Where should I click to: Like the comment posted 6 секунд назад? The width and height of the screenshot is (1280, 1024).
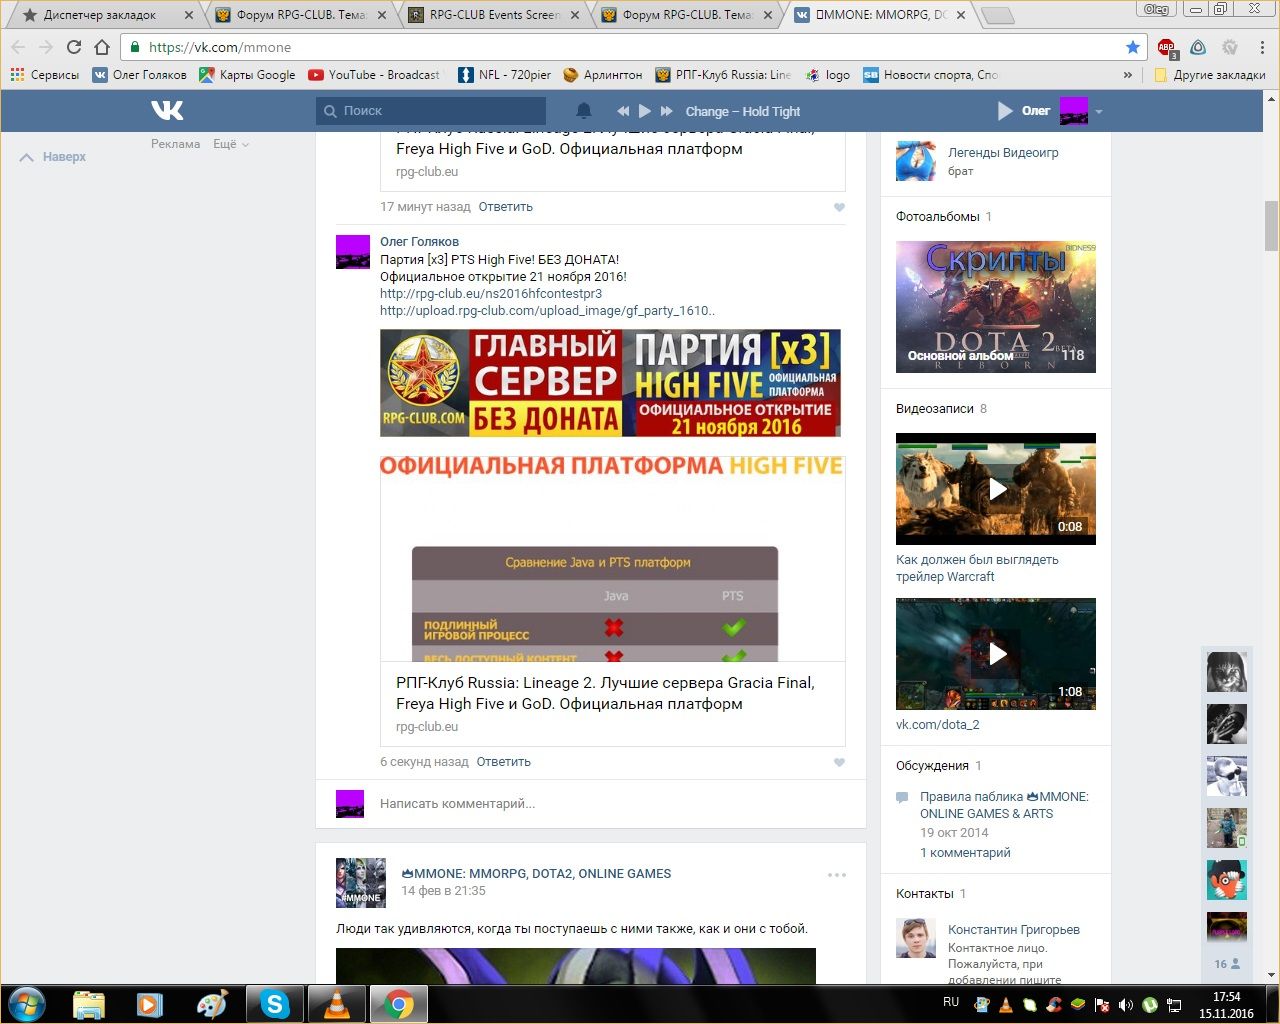839,762
